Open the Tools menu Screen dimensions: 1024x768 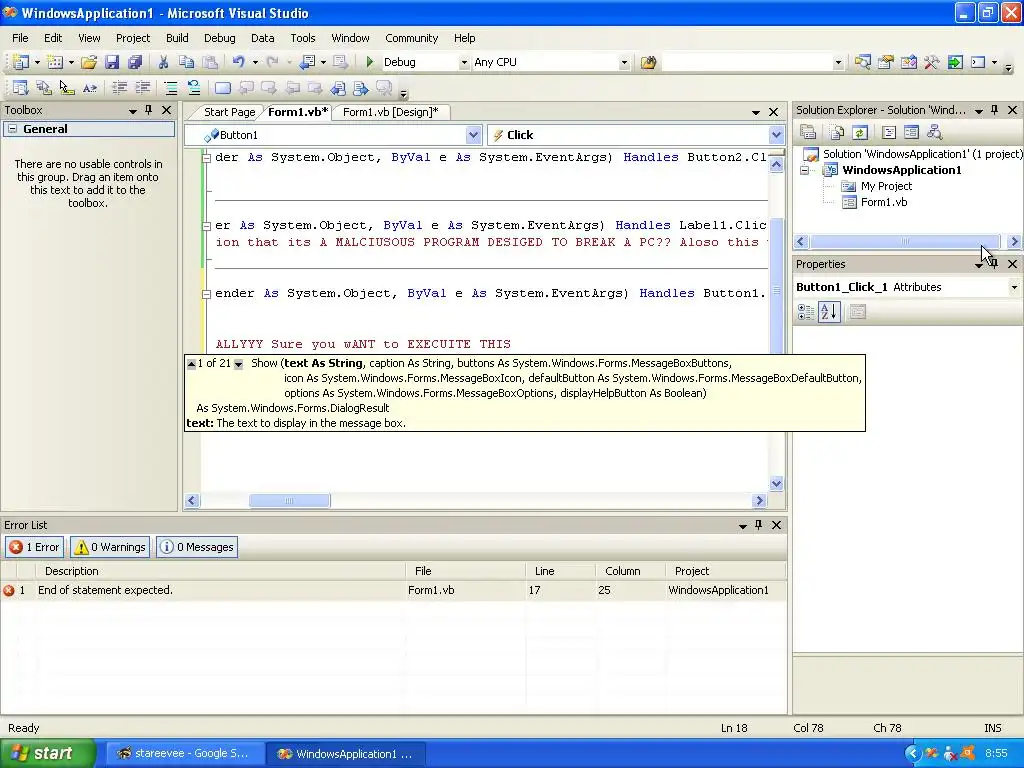(x=303, y=38)
